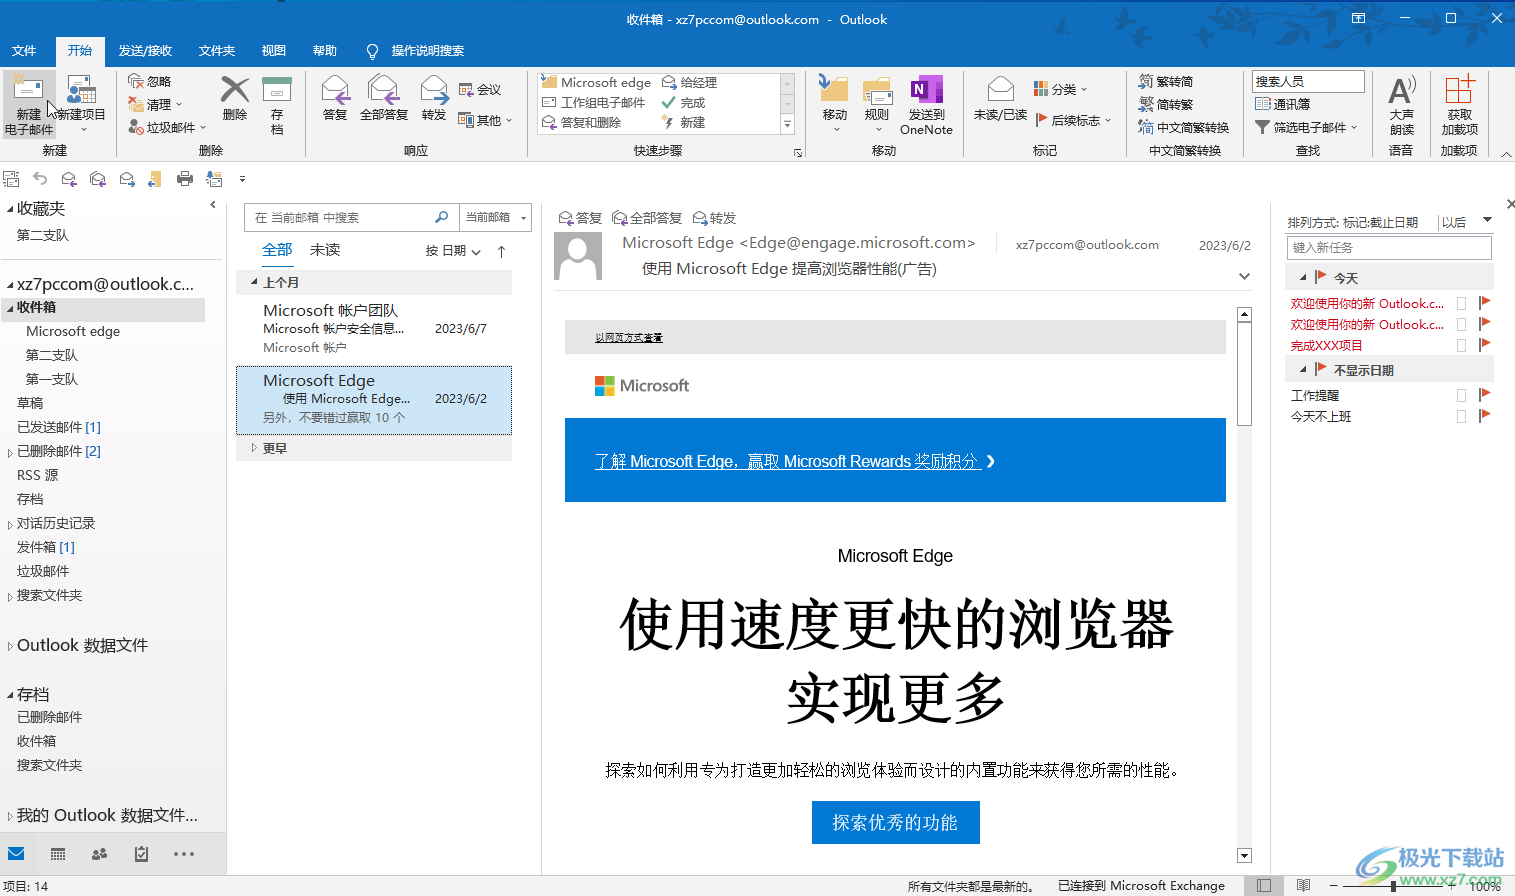Open the 视图 View ribbon tab
The height and width of the screenshot is (896, 1515).
coord(273,51)
